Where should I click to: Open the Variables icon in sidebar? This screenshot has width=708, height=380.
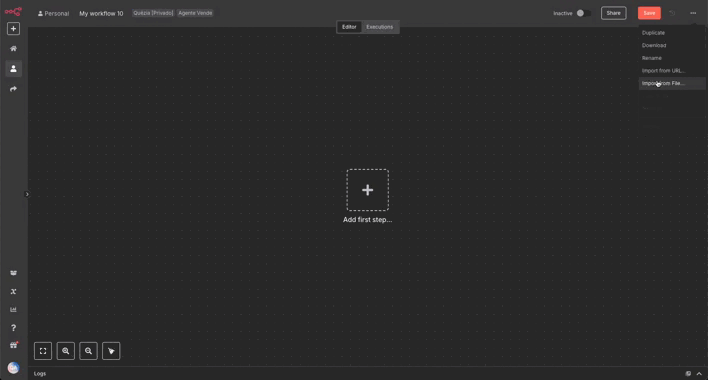(x=13, y=292)
